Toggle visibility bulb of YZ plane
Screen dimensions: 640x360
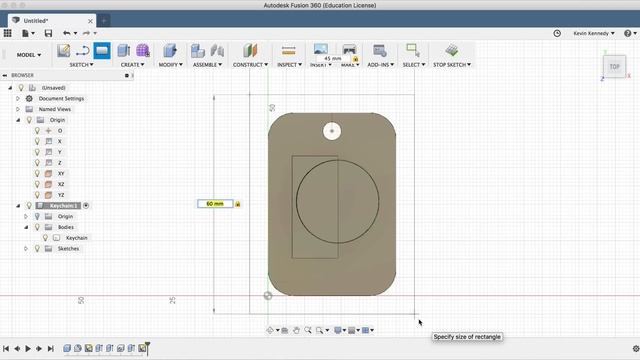point(37,195)
